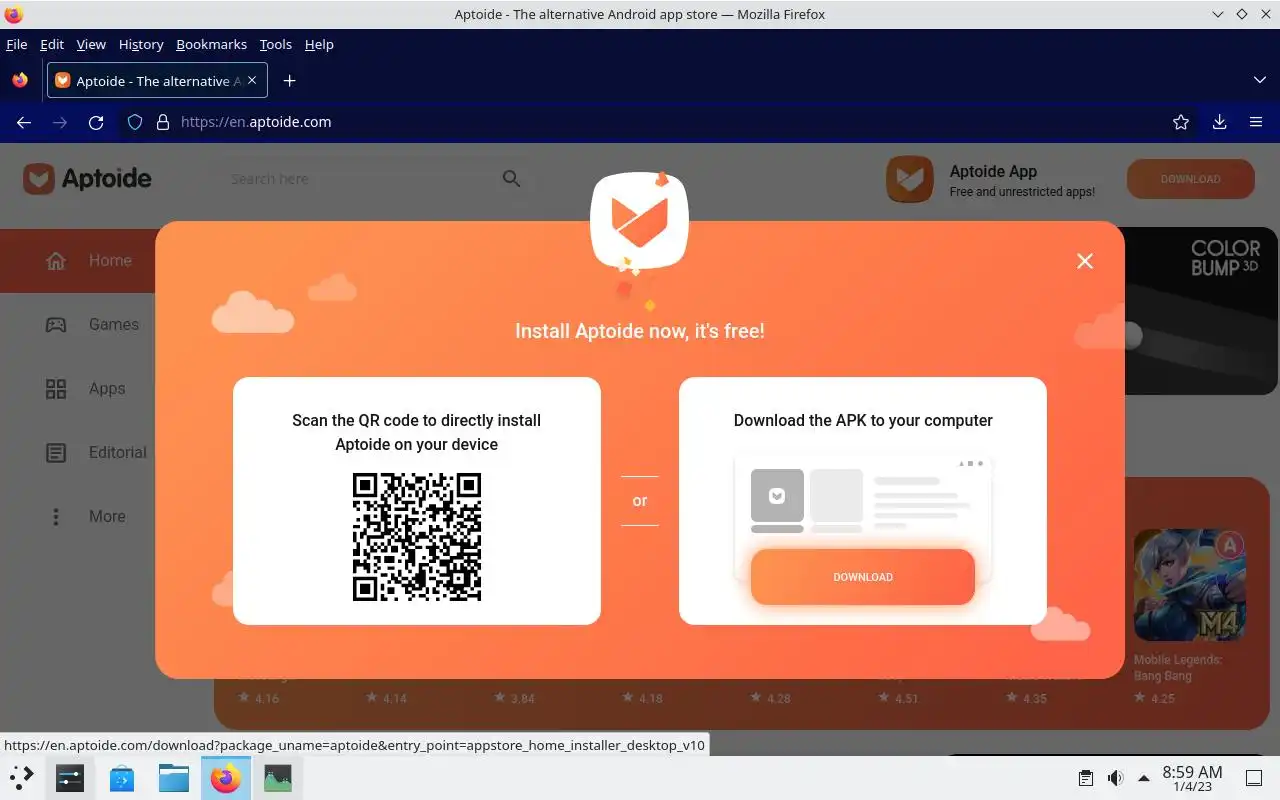Open System Settings from taskbar
The width and height of the screenshot is (1280, 800).
tap(70, 777)
